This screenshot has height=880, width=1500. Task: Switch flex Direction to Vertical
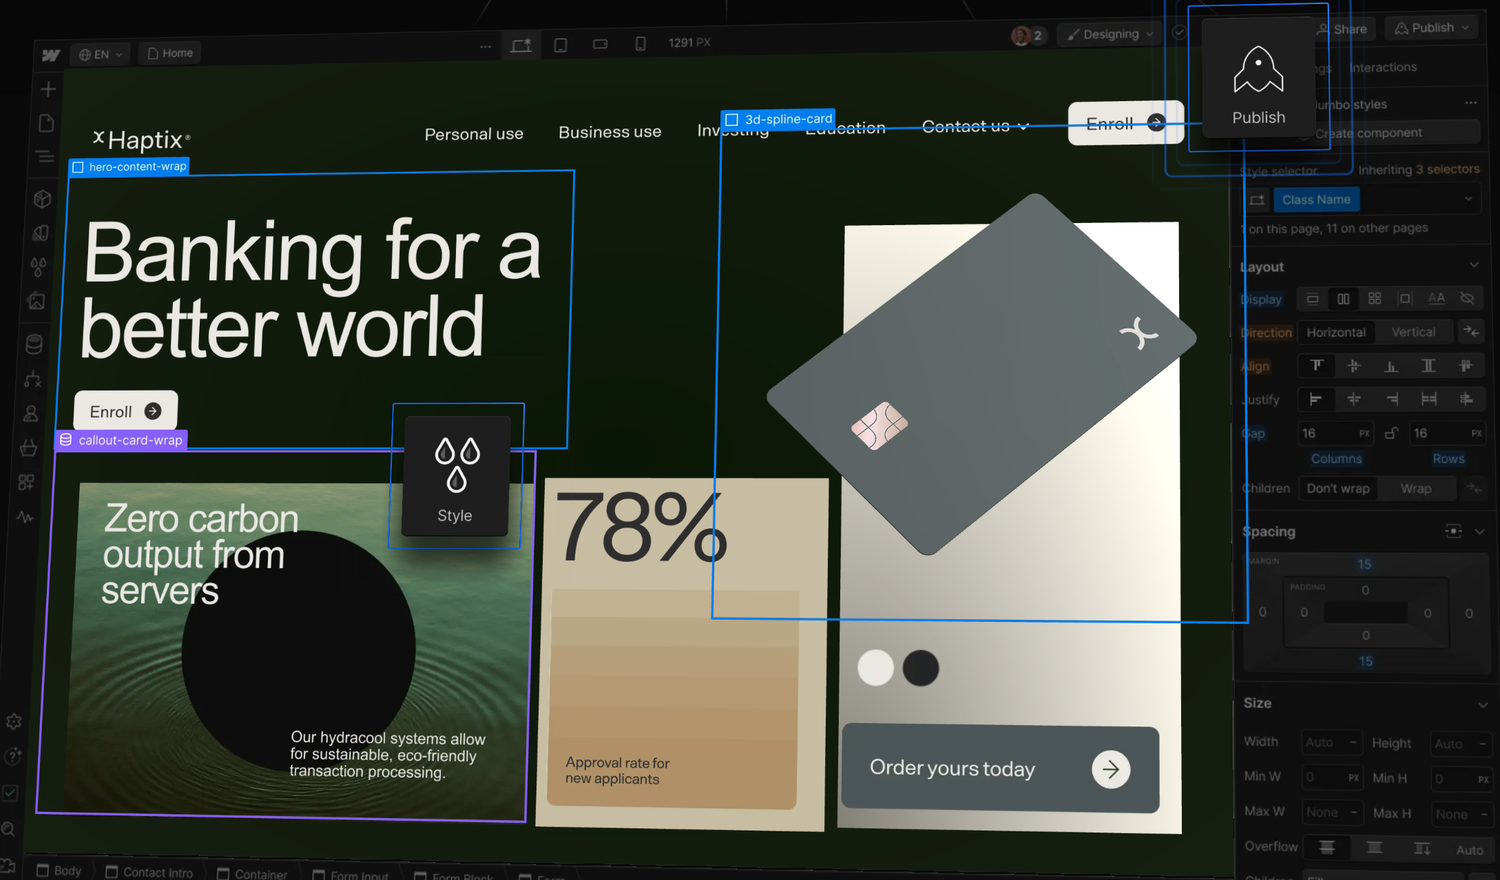coord(1414,331)
